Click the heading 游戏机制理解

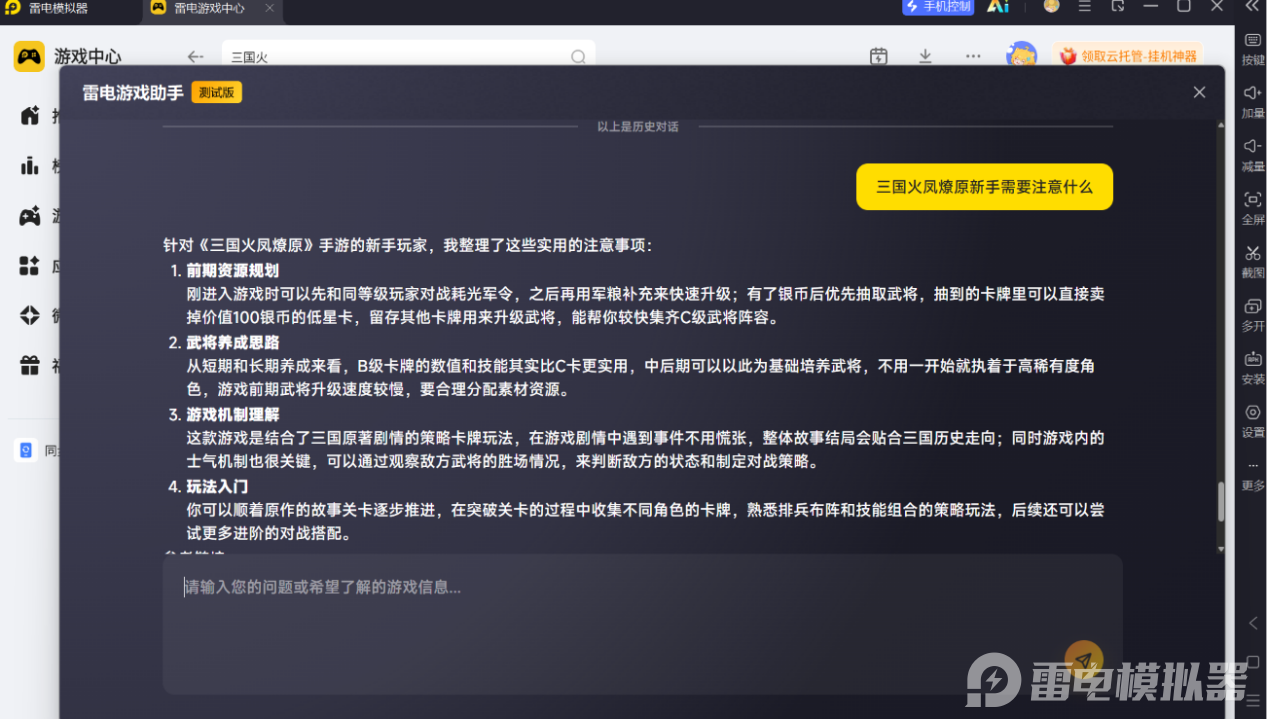click(232, 414)
